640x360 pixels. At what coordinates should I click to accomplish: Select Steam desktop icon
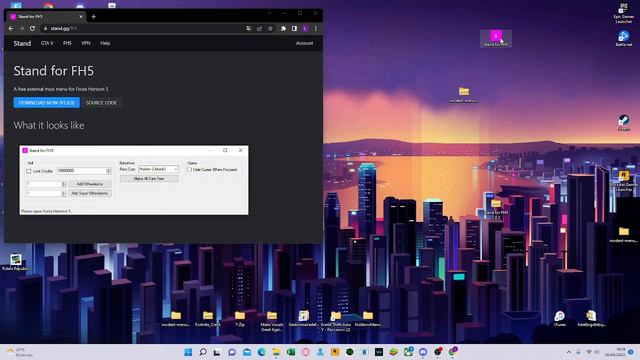(x=624, y=123)
